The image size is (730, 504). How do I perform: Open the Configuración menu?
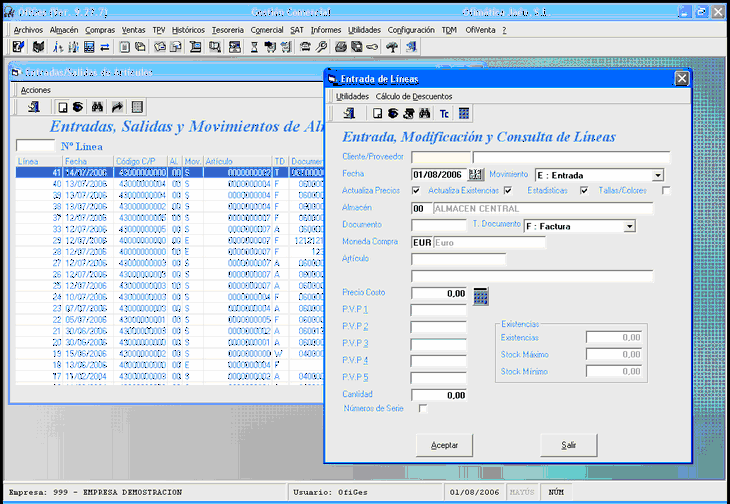coord(411,30)
